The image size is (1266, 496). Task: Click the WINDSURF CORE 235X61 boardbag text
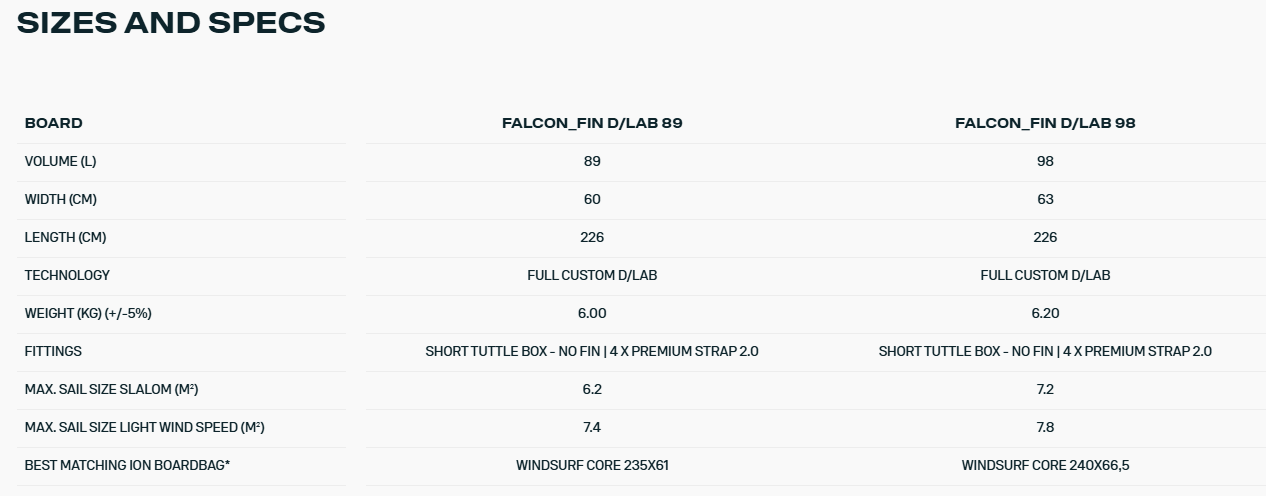[592, 465]
